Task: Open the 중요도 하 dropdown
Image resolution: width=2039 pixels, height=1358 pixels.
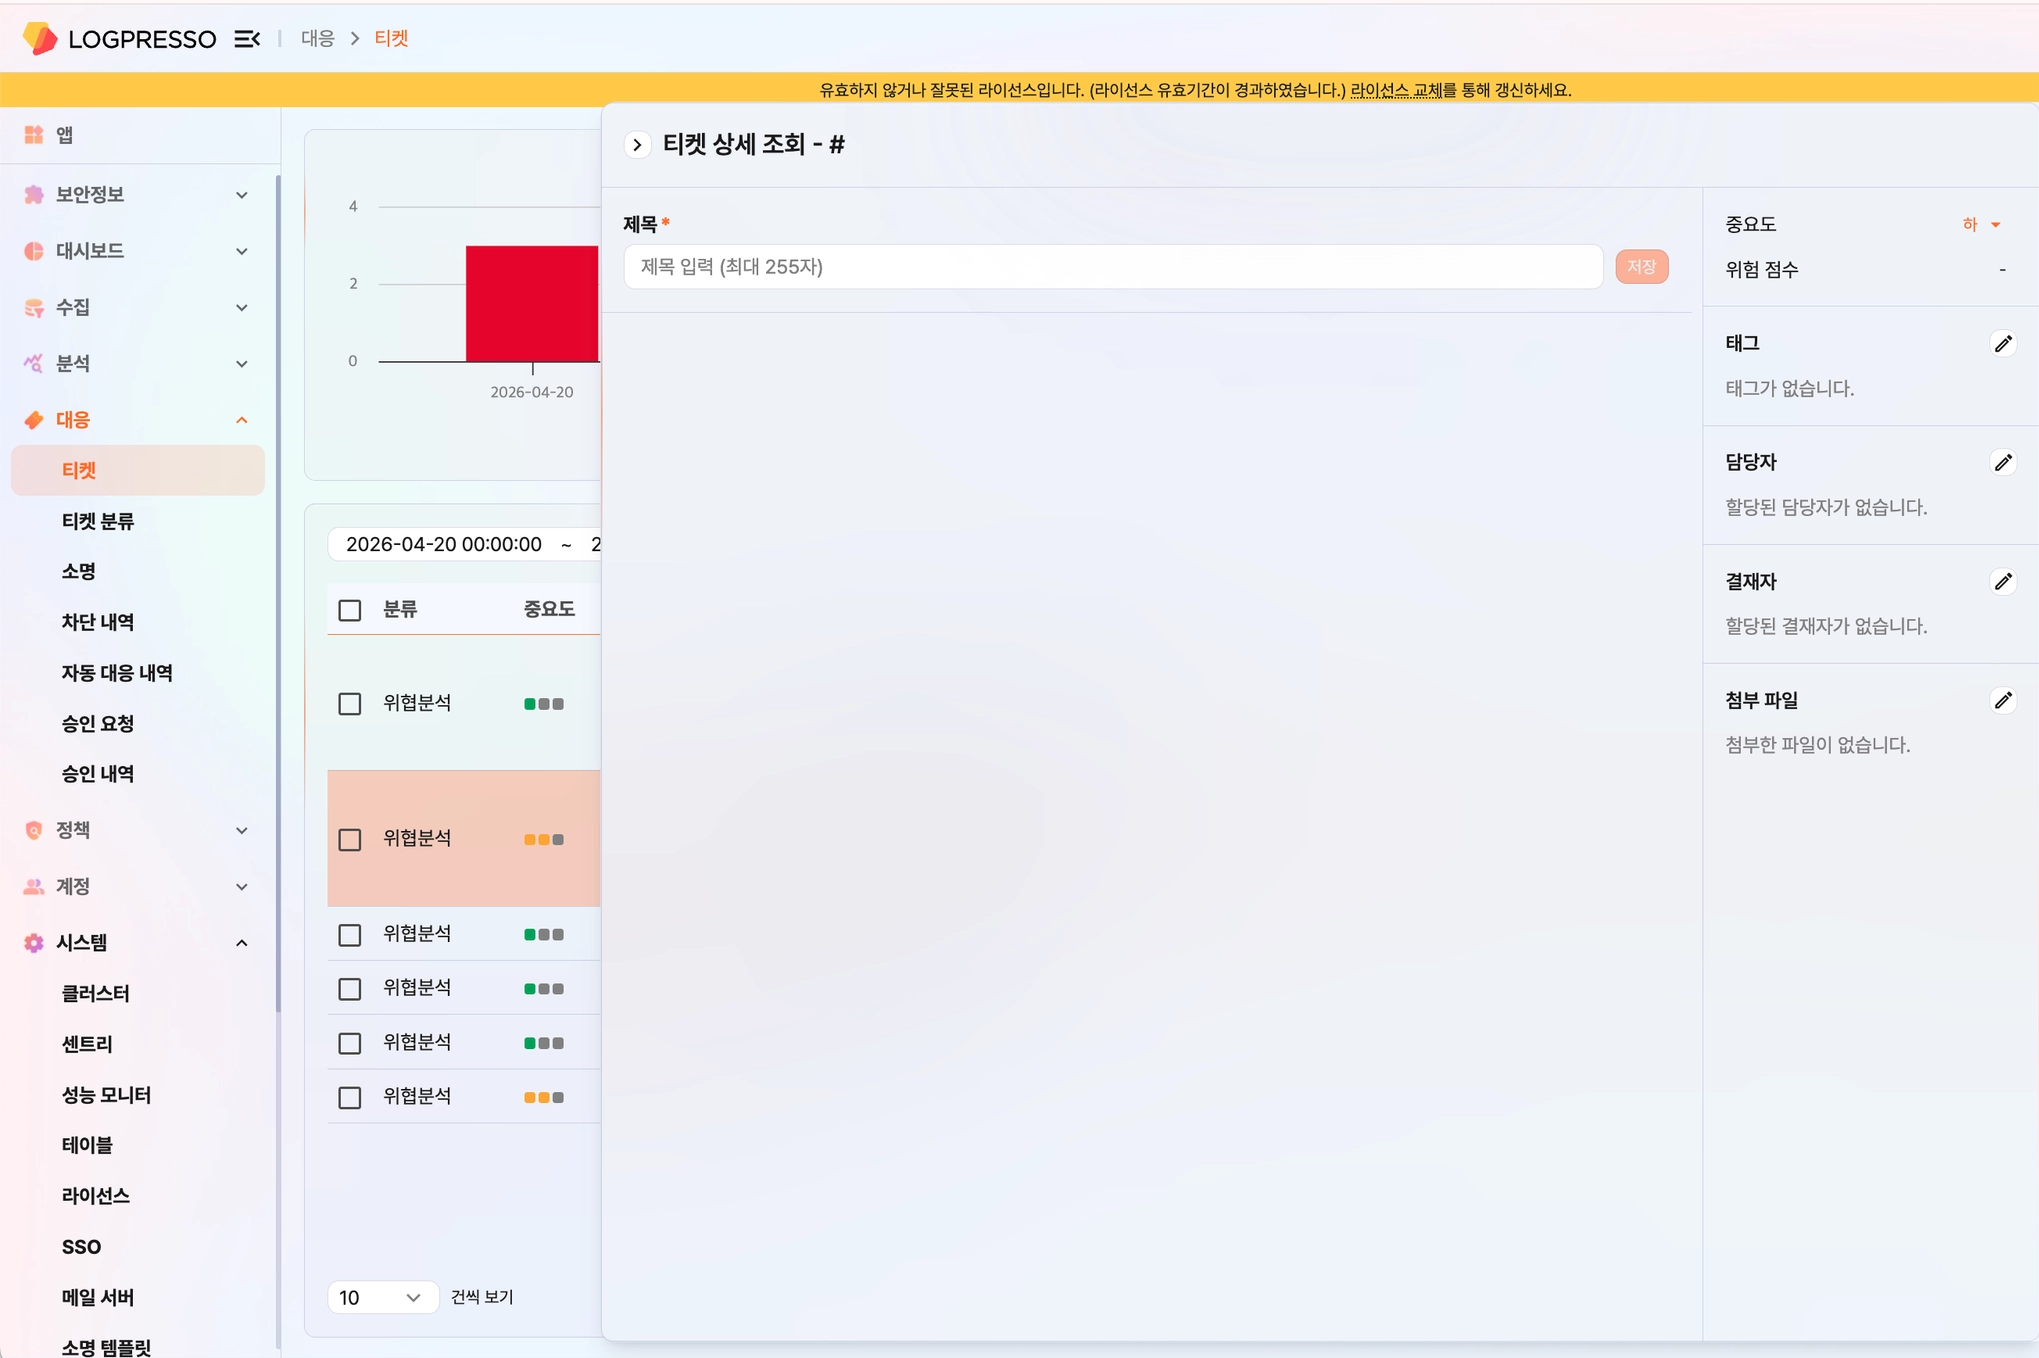Action: [1981, 224]
